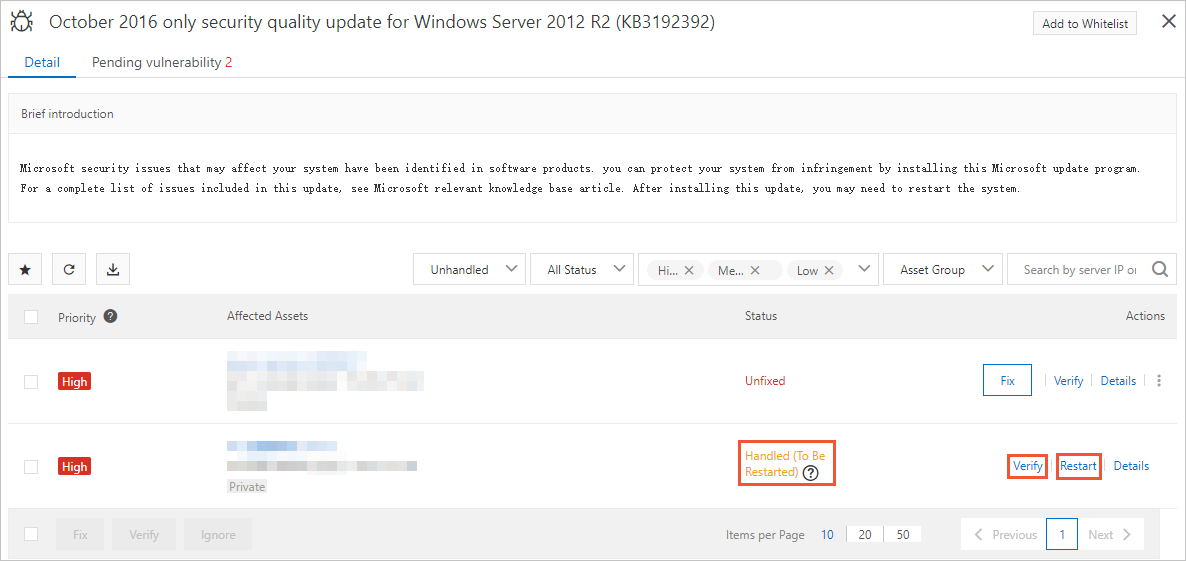Click the bulk Verify button in footer

(144, 535)
